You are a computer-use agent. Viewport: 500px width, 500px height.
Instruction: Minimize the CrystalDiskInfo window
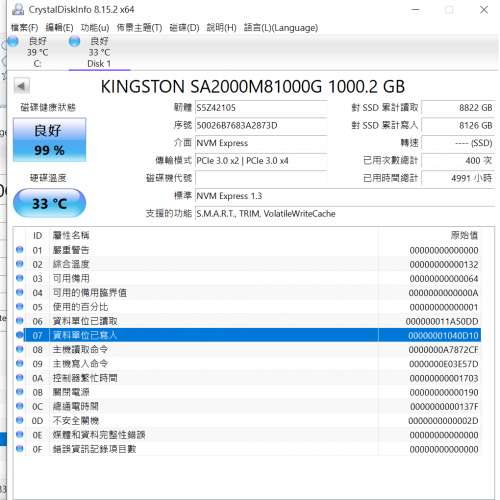pos(415,10)
